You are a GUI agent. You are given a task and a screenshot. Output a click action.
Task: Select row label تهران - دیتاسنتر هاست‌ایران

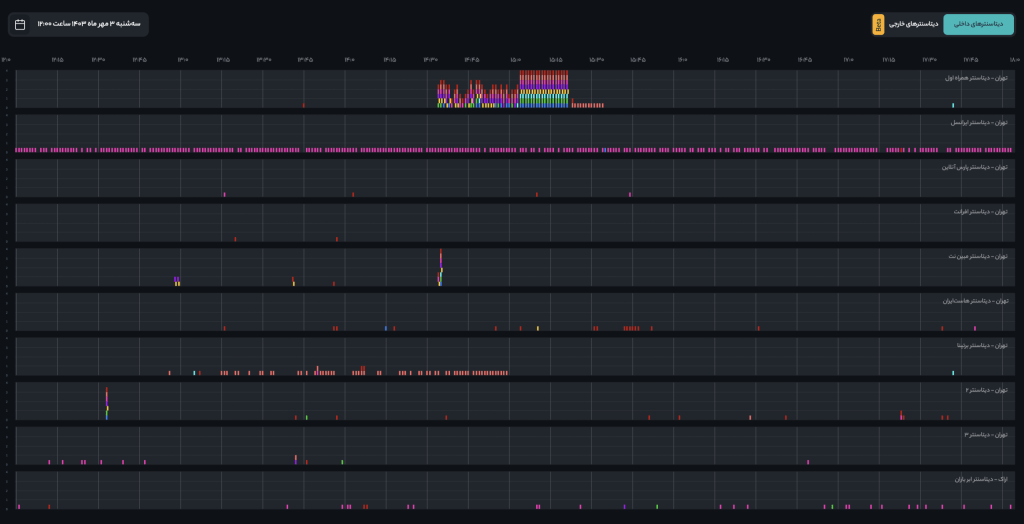click(975, 301)
